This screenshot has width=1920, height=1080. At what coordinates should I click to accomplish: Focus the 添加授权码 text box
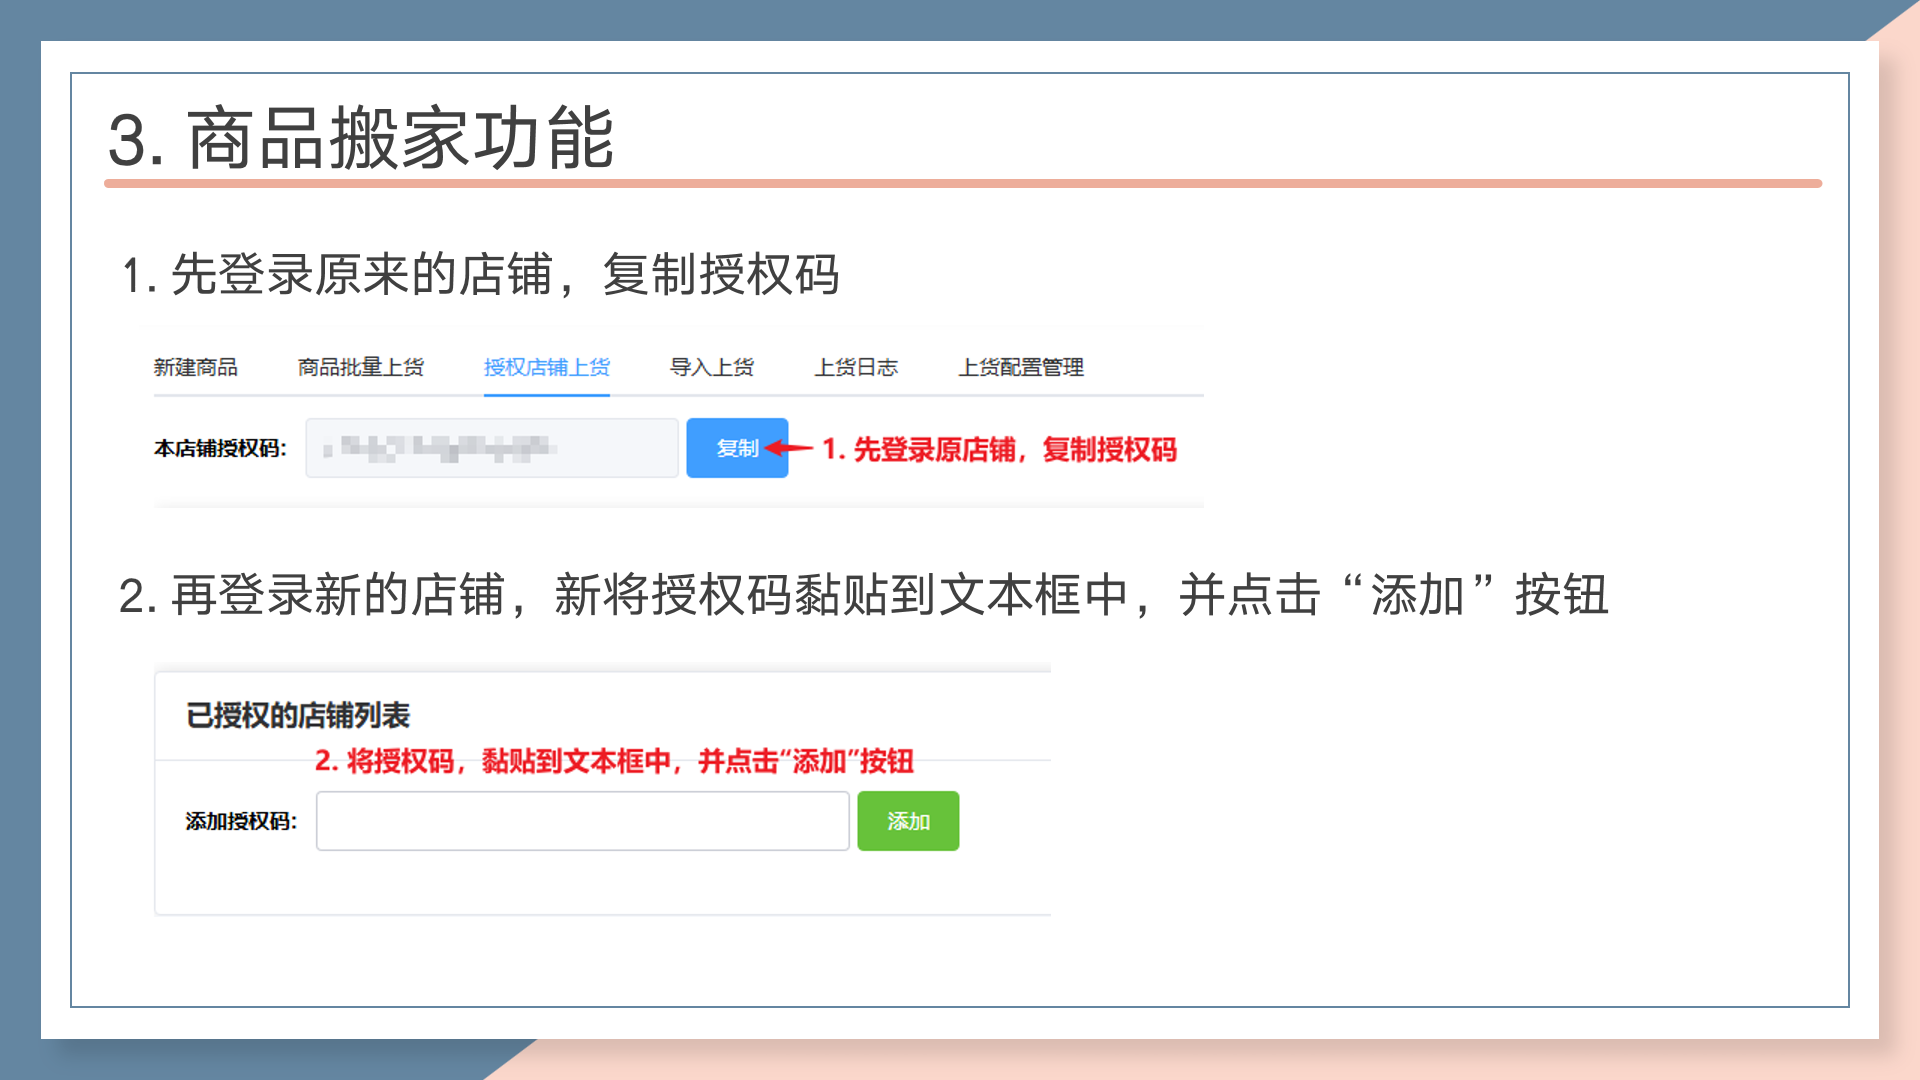(x=582, y=821)
